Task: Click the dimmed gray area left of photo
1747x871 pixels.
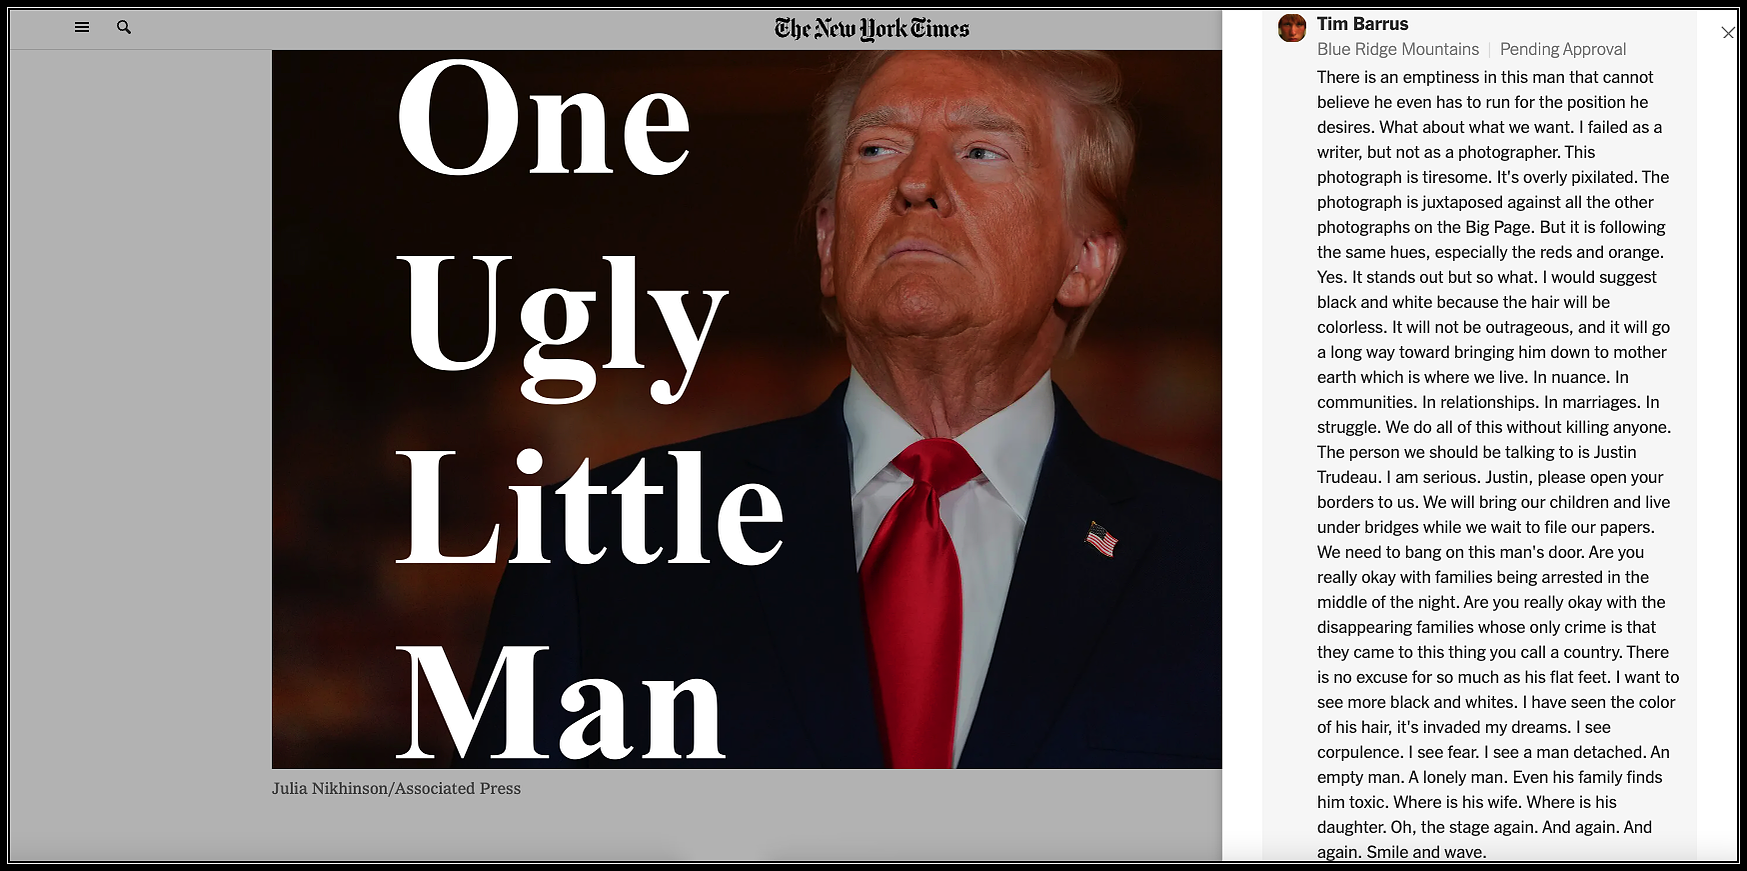Action: 140,450
